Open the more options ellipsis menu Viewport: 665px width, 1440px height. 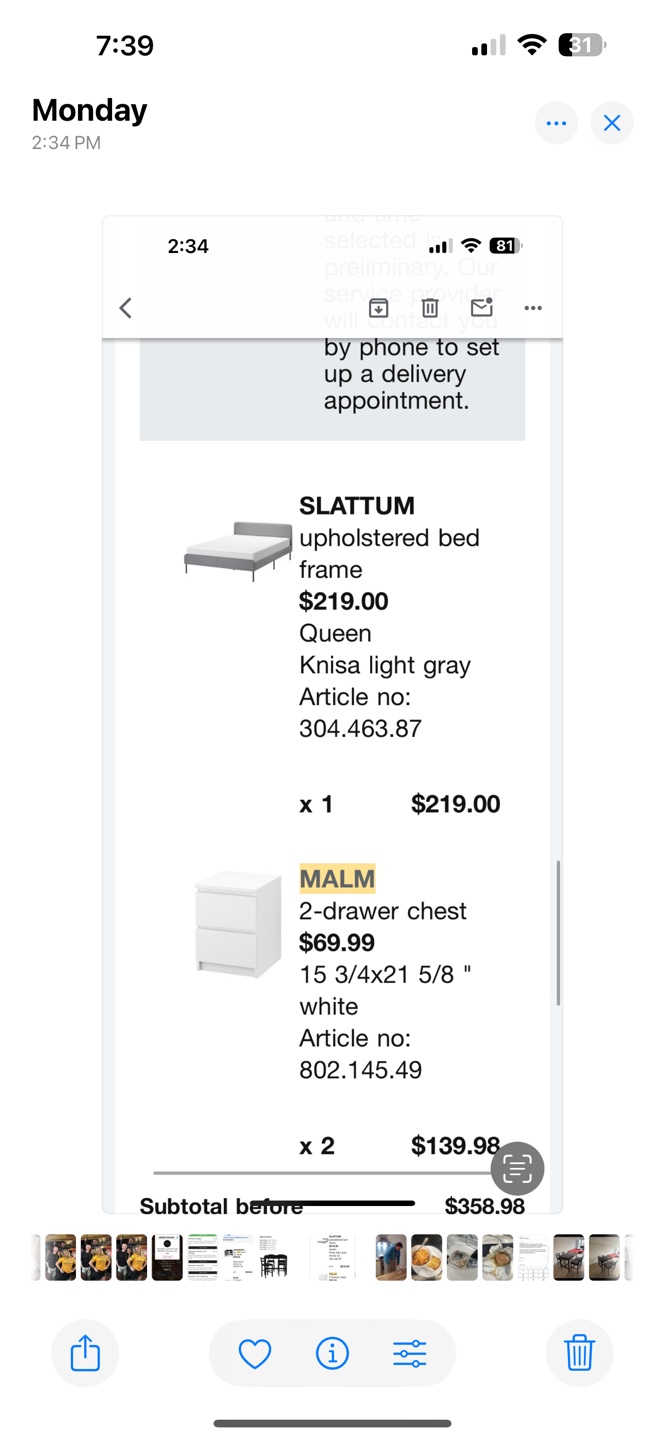point(557,123)
